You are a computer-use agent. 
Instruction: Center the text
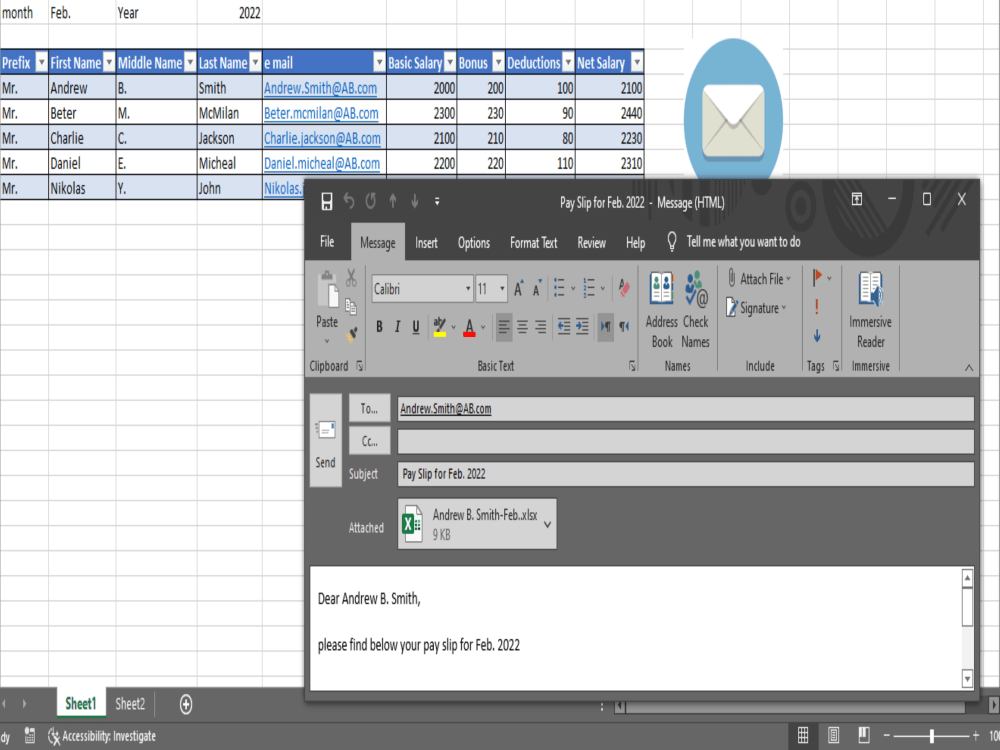click(x=522, y=327)
